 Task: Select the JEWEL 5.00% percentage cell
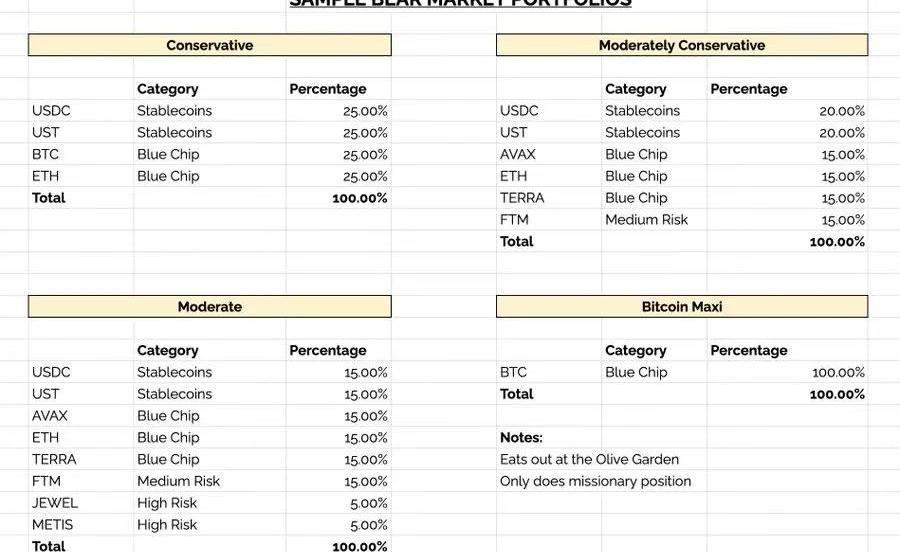368,503
